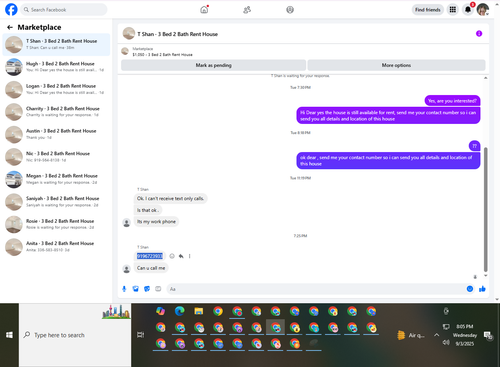The height and width of the screenshot is (367, 500).
Task: Click the taskbar 'Type here to search' box
Action: tap(75, 335)
